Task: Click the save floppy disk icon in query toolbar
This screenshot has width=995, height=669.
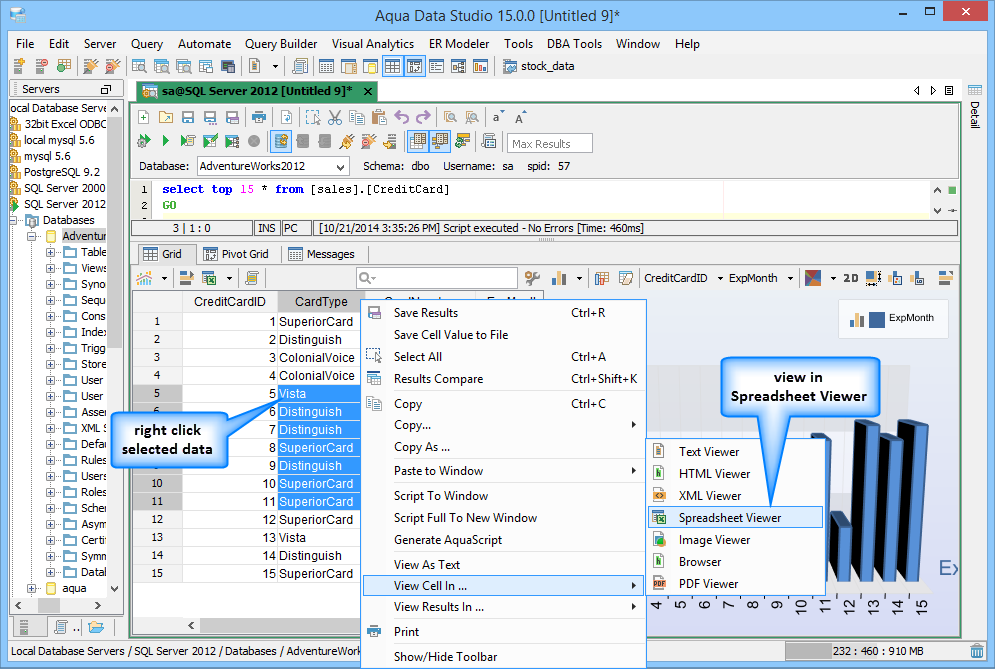Action: pyautogui.click(x=188, y=117)
